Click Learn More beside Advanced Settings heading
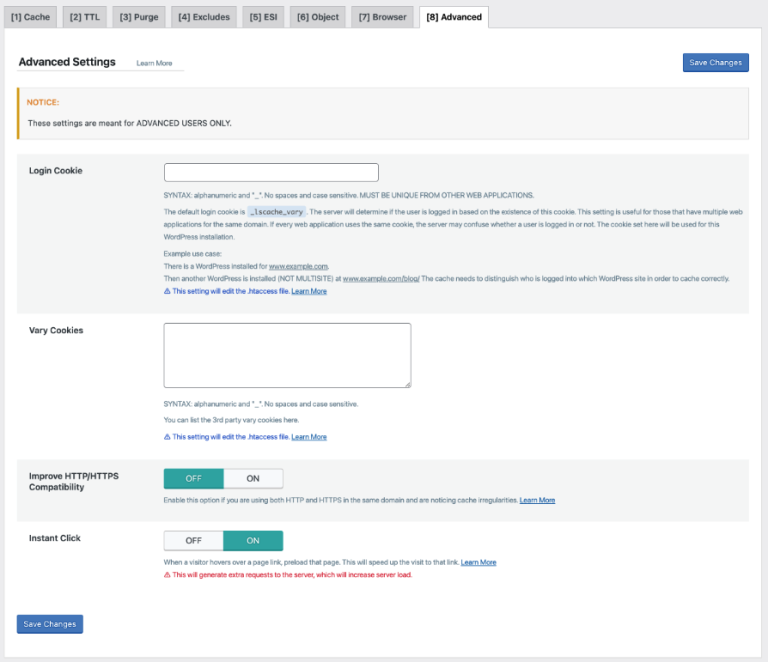The image size is (768, 662). (x=154, y=63)
